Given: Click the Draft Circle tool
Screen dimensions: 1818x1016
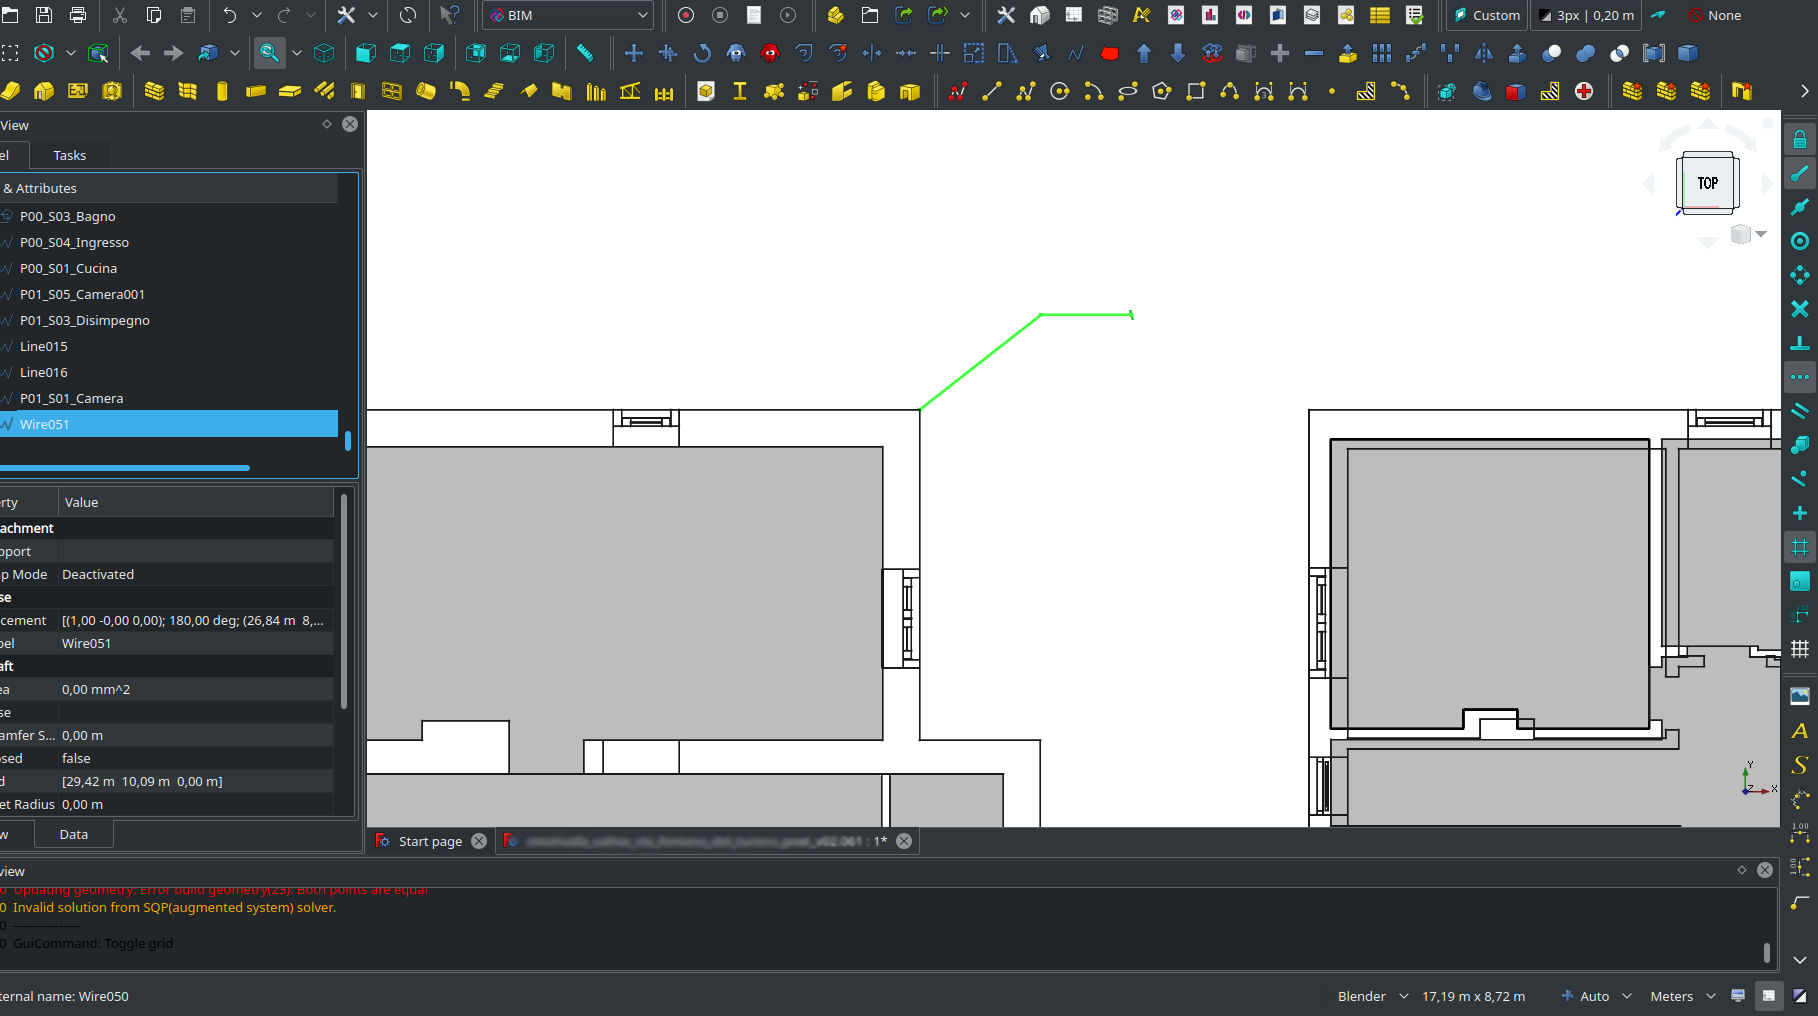Looking at the screenshot, I should coord(1059,92).
